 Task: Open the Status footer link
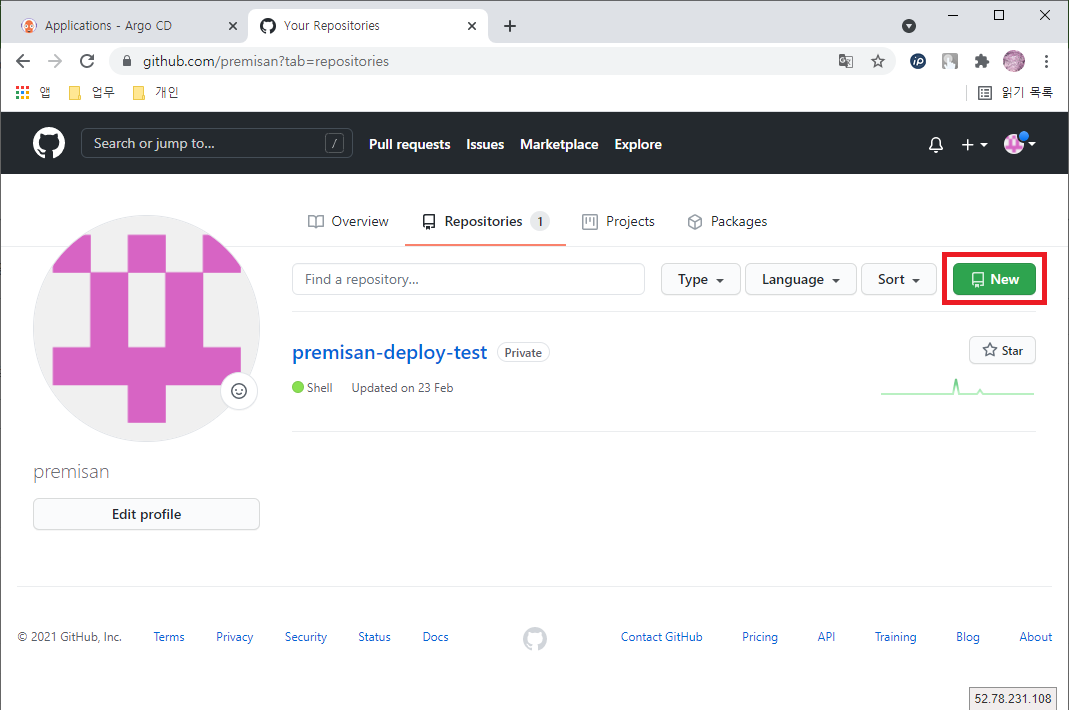(x=374, y=637)
